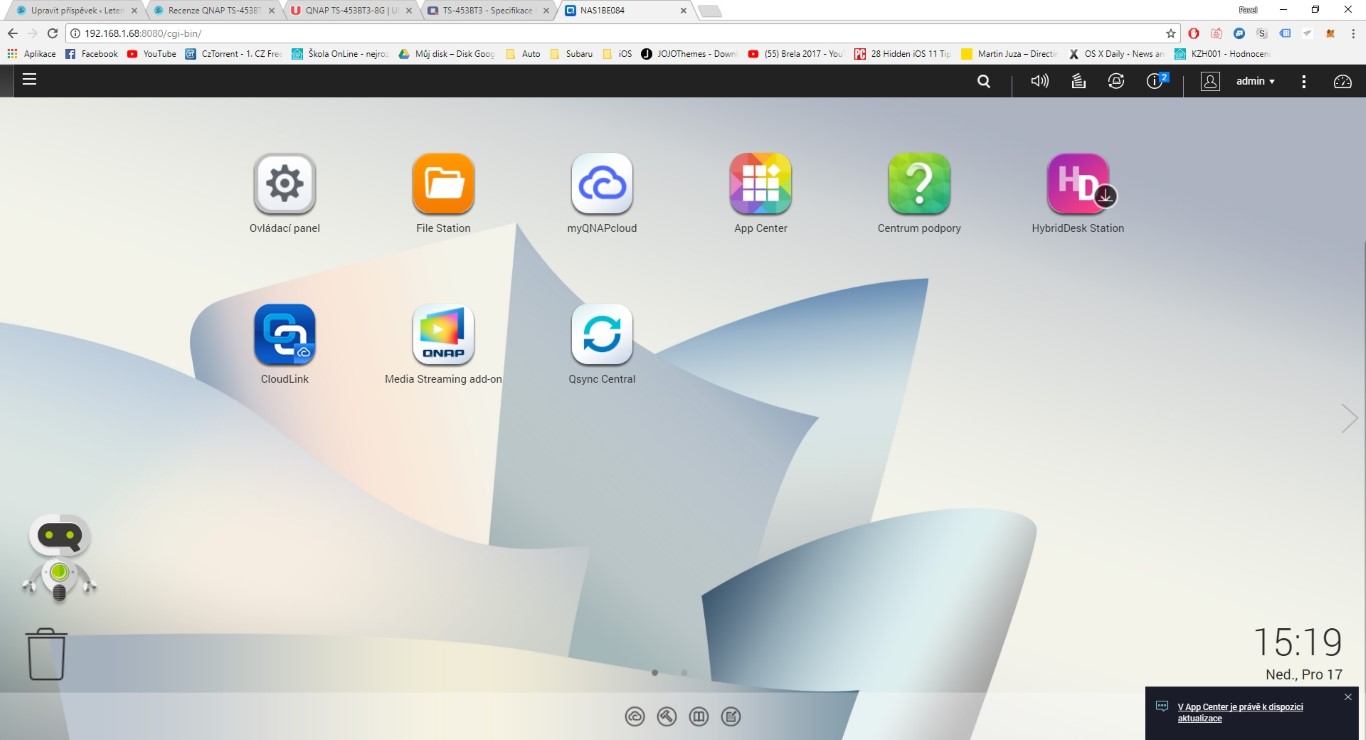This screenshot has width=1366, height=740.
Task: Click the user profile icon
Action: (1210, 81)
